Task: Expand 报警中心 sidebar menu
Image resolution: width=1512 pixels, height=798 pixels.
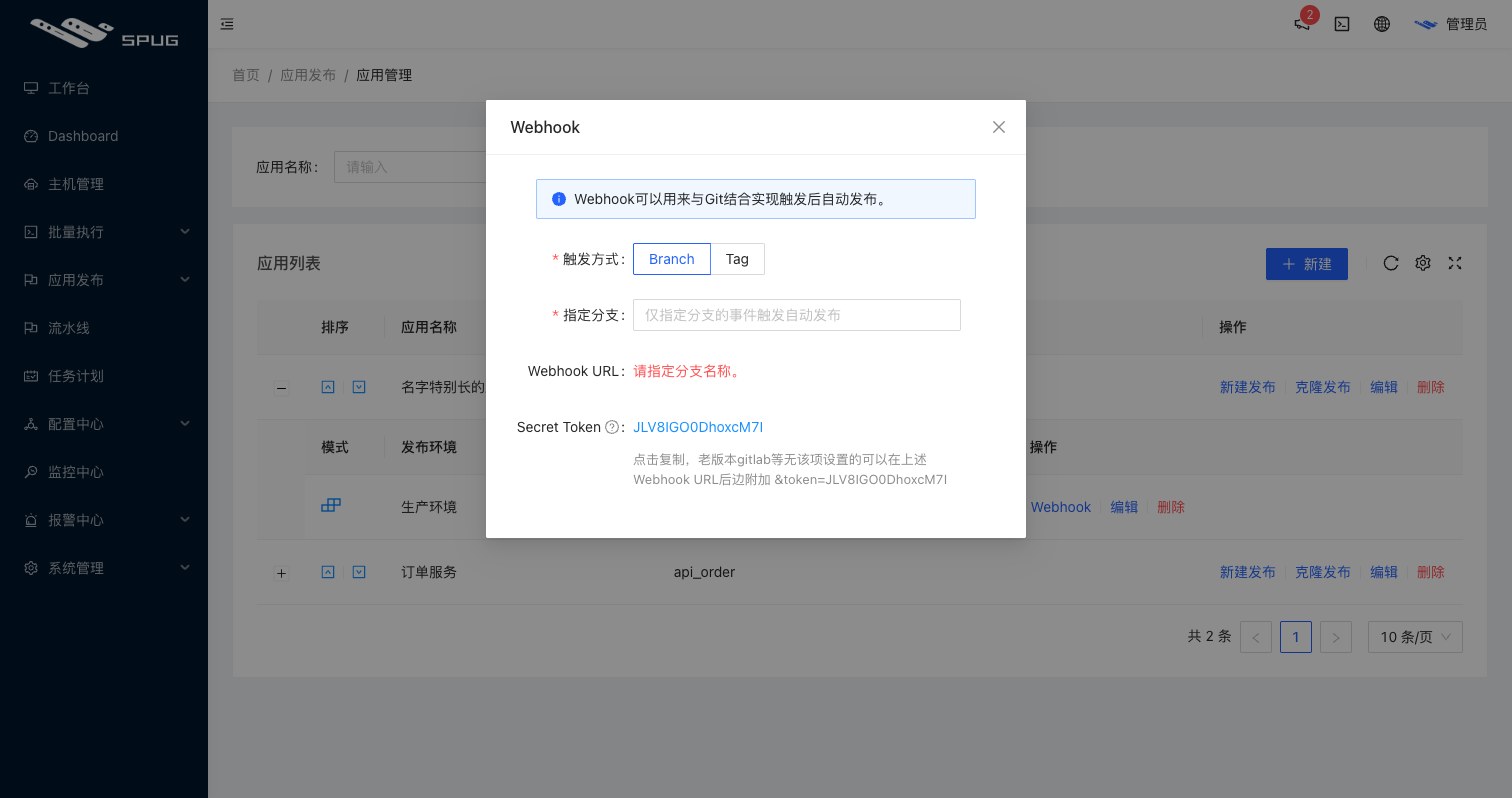Action: 104,520
